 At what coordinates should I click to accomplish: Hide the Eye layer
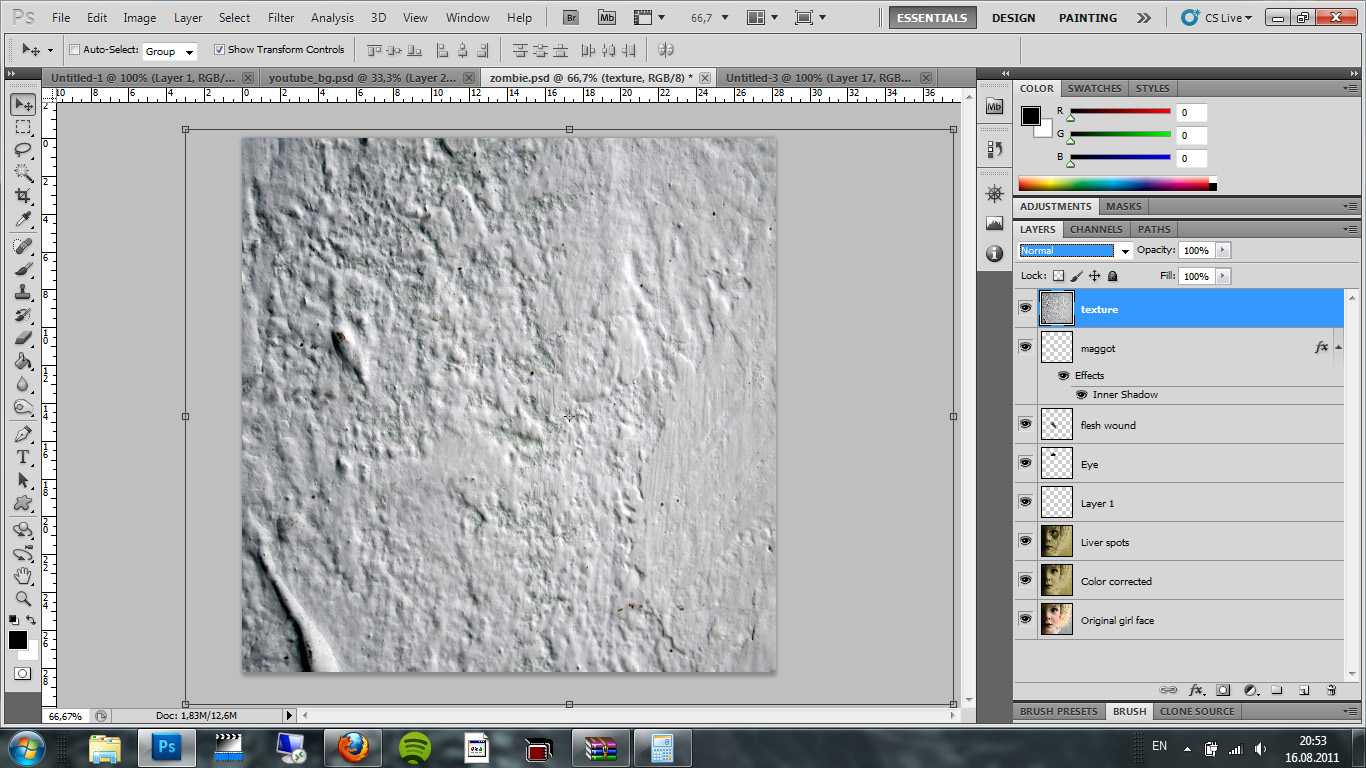click(x=1025, y=463)
